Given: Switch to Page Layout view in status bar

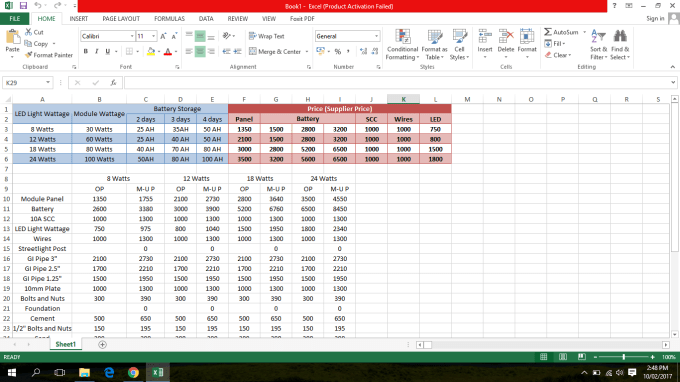Looking at the screenshot, I should click(x=562, y=357).
